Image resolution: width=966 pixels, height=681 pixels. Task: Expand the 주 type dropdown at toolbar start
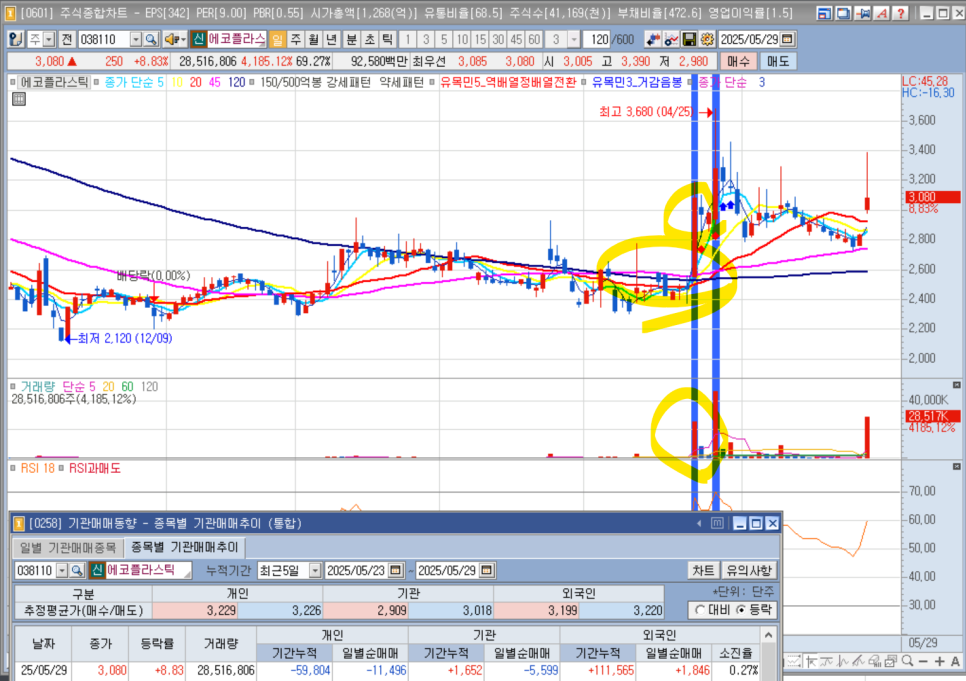click(x=49, y=39)
